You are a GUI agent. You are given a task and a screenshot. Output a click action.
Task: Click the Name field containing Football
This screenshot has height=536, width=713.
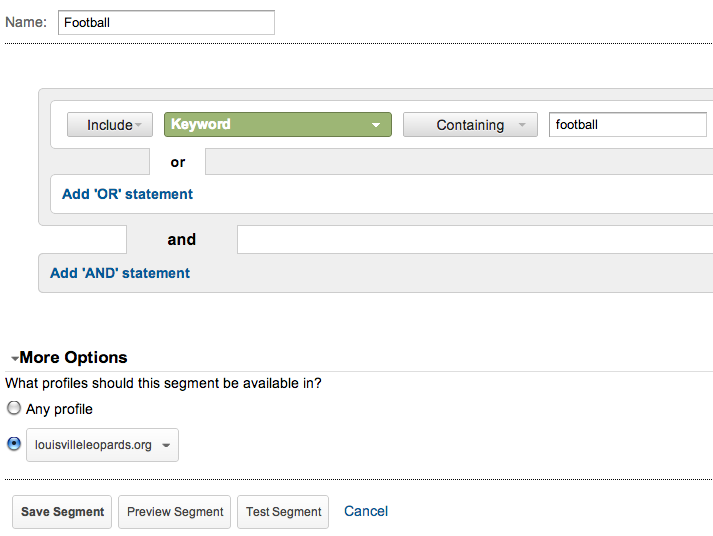(166, 23)
